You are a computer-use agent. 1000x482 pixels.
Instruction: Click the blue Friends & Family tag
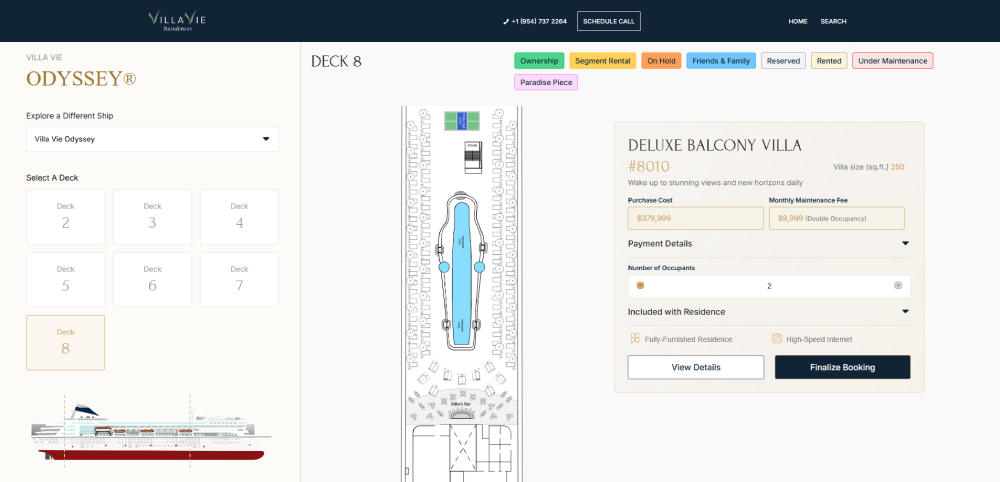[721, 61]
